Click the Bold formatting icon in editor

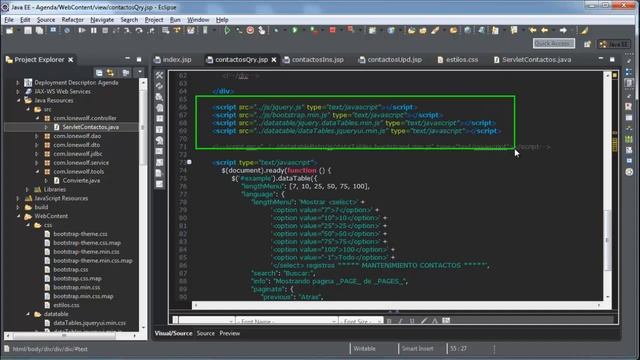click(x=389, y=322)
